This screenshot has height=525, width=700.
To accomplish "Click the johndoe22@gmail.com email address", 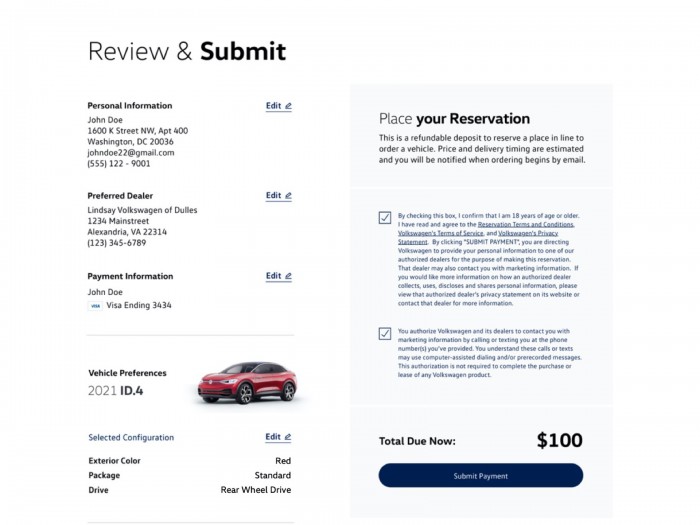I will tap(131, 153).
